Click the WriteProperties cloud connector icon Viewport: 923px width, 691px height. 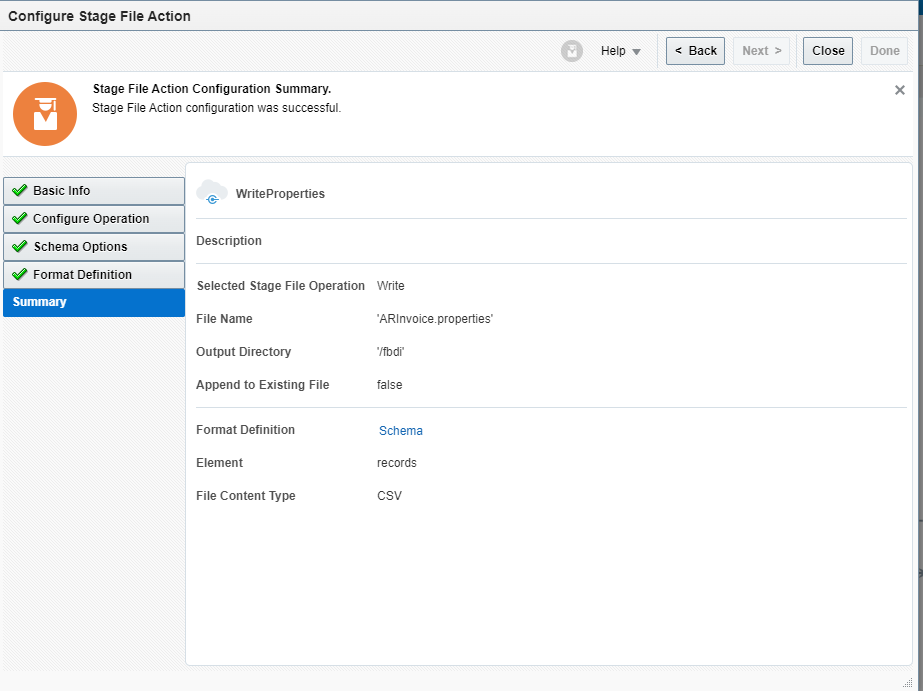click(x=211, y=193)
